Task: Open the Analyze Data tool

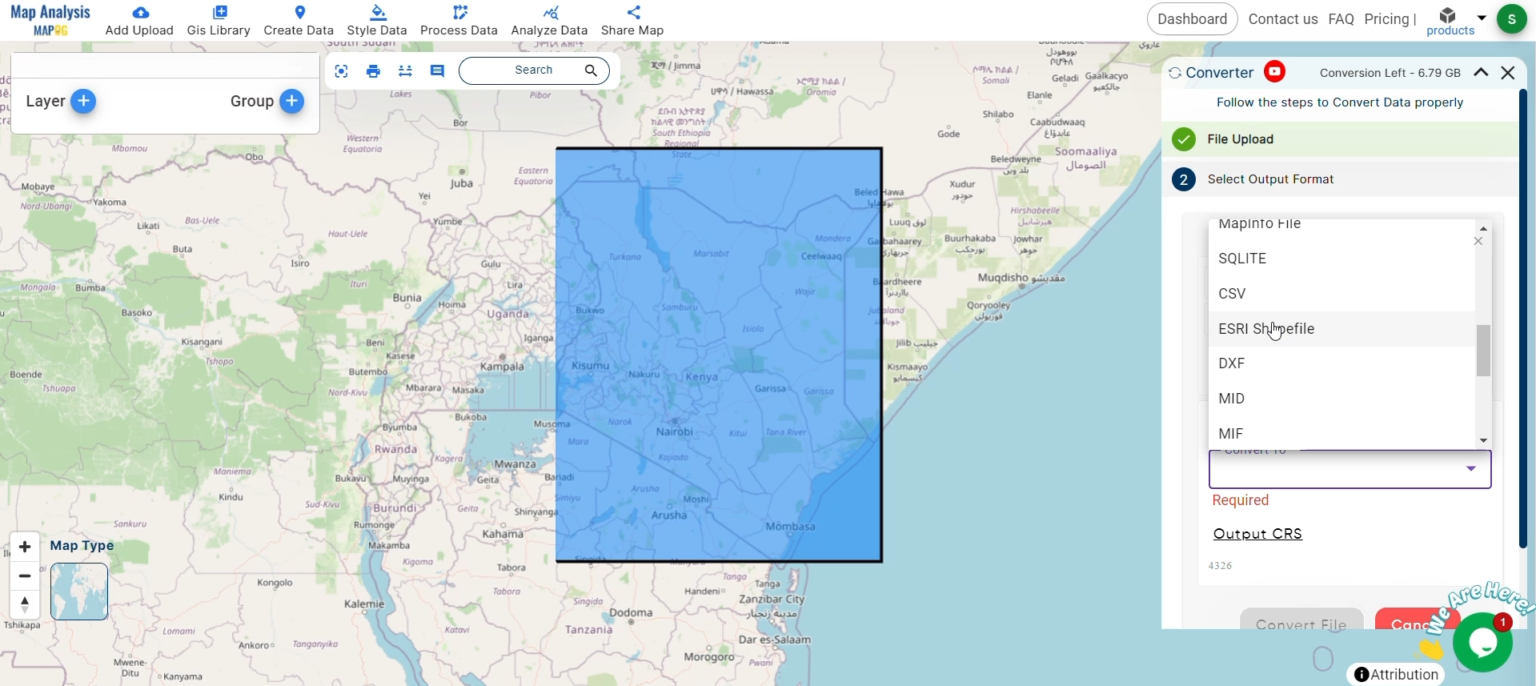Action: point(549,19)
